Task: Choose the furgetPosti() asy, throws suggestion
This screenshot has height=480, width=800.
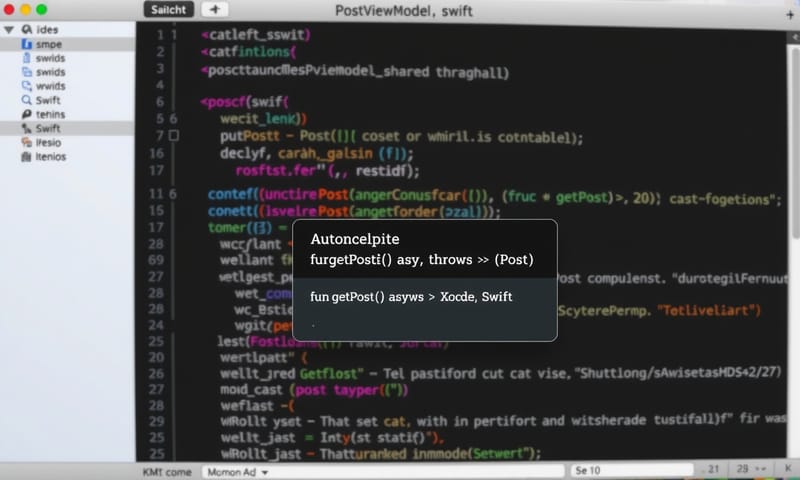Action: tap(422, 260)
